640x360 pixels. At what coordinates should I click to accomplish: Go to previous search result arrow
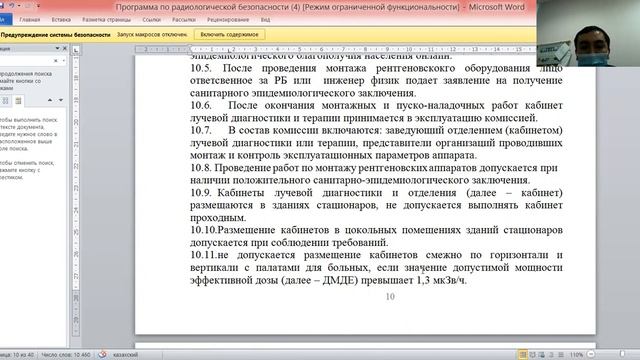(x=50, y=100)
